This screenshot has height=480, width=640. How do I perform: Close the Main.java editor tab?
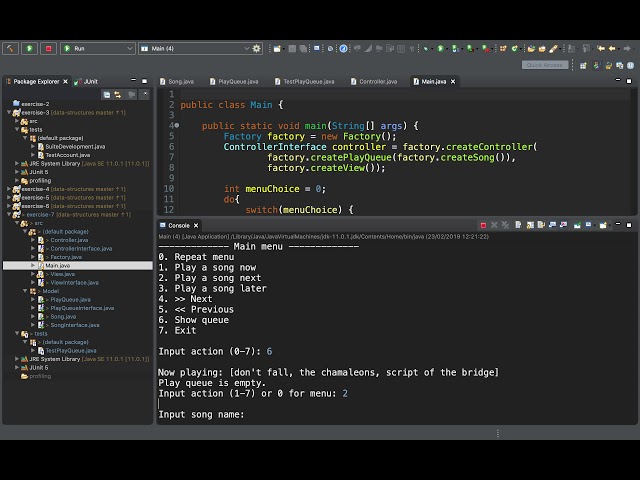pyautogui.click(x=453, y=82)
